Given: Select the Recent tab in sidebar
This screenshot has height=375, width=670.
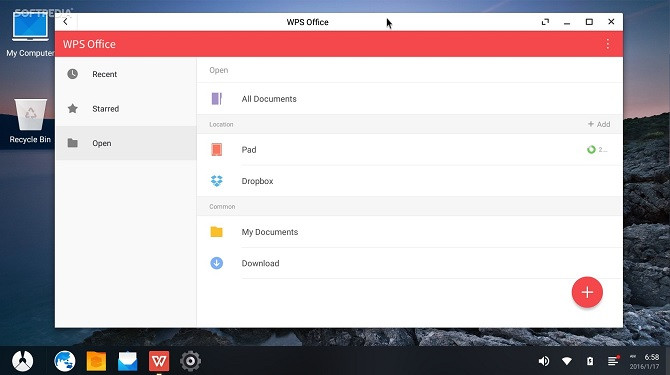Looking at the screenshot, I should click(126, 74).
